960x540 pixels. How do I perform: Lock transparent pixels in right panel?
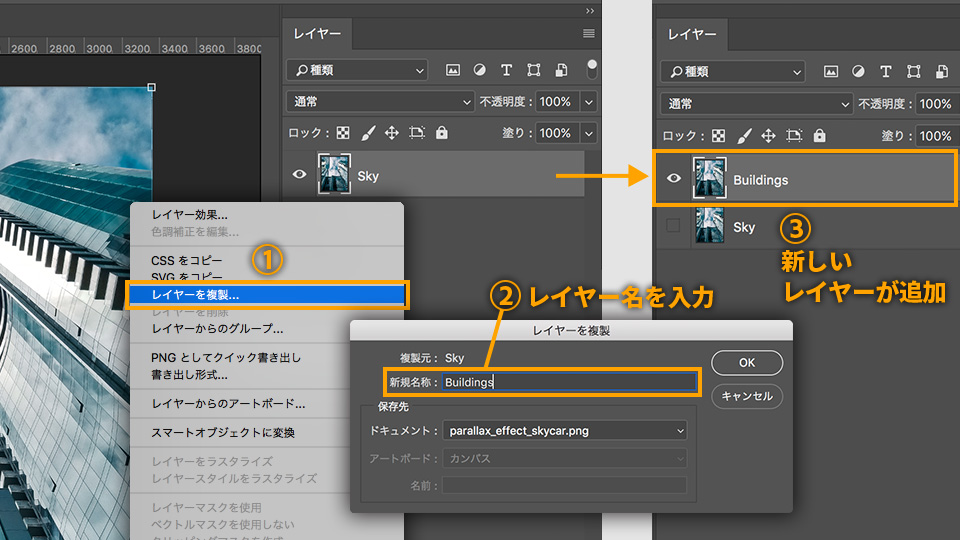click(719, 135)
